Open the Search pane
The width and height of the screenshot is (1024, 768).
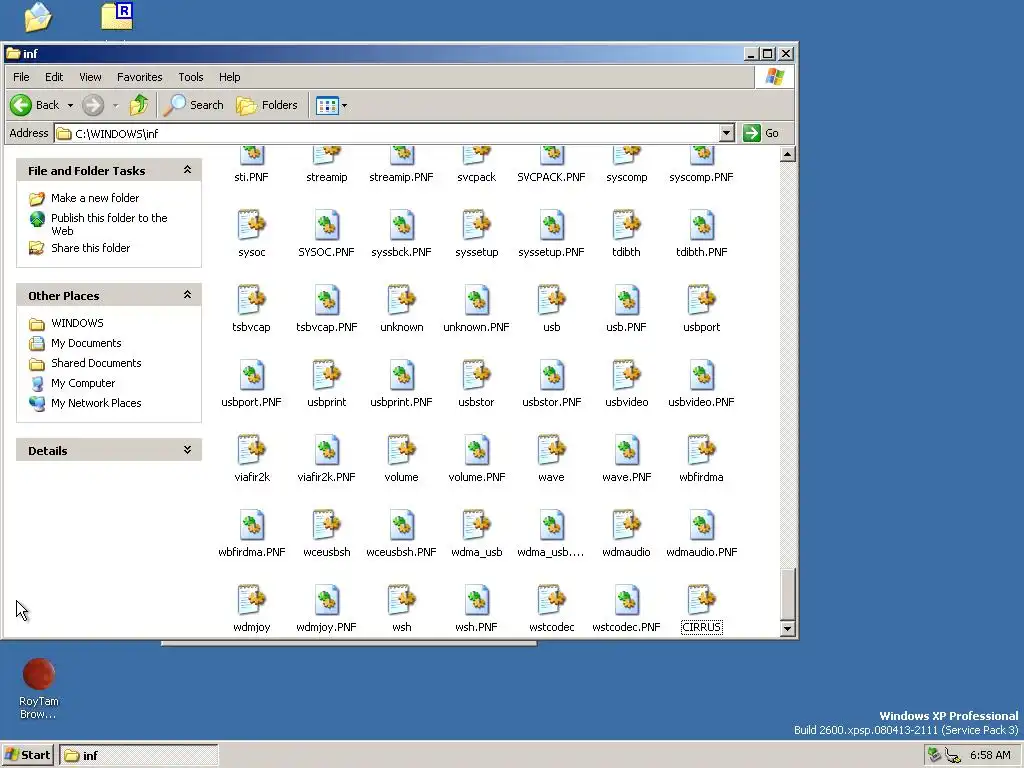pos(193,105)
